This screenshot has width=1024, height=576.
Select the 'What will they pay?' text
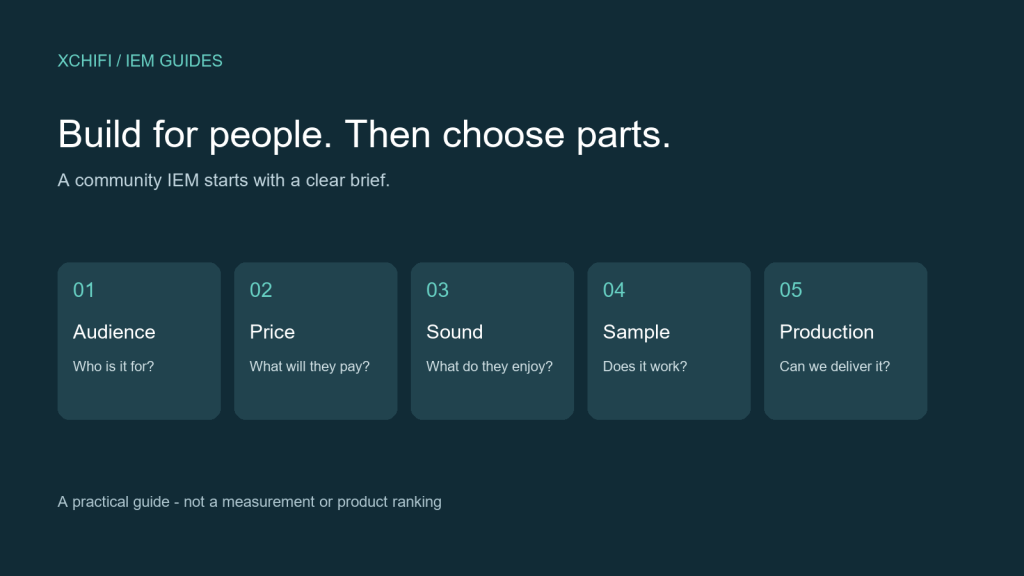(x=310, y=366)
